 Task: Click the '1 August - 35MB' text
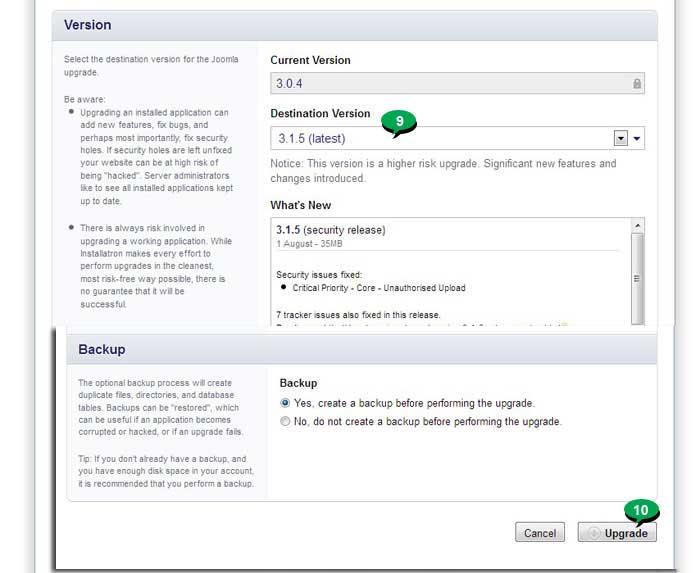tap(309, 244)
